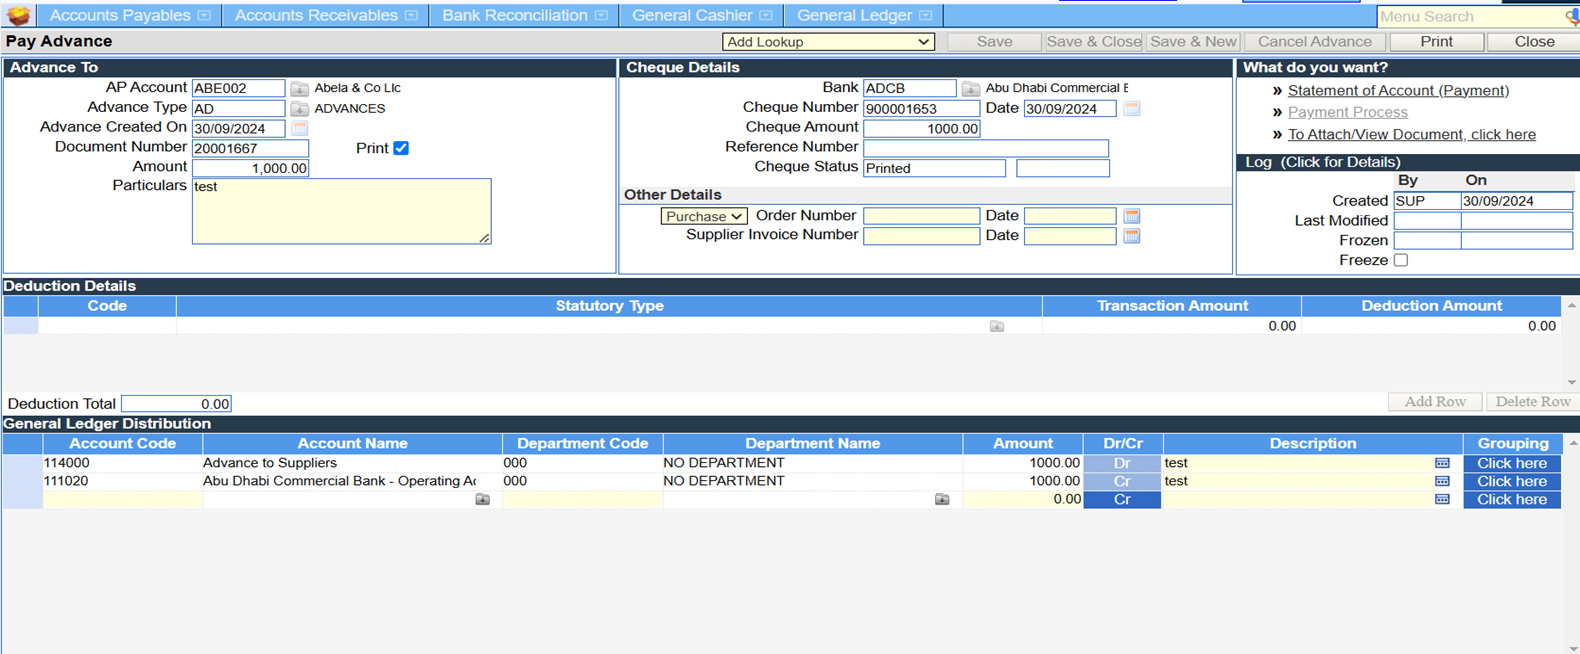Open the Bank Reconciliation menu
The width and height of the screenshot is (1580, 654).
tap(524, 15)
